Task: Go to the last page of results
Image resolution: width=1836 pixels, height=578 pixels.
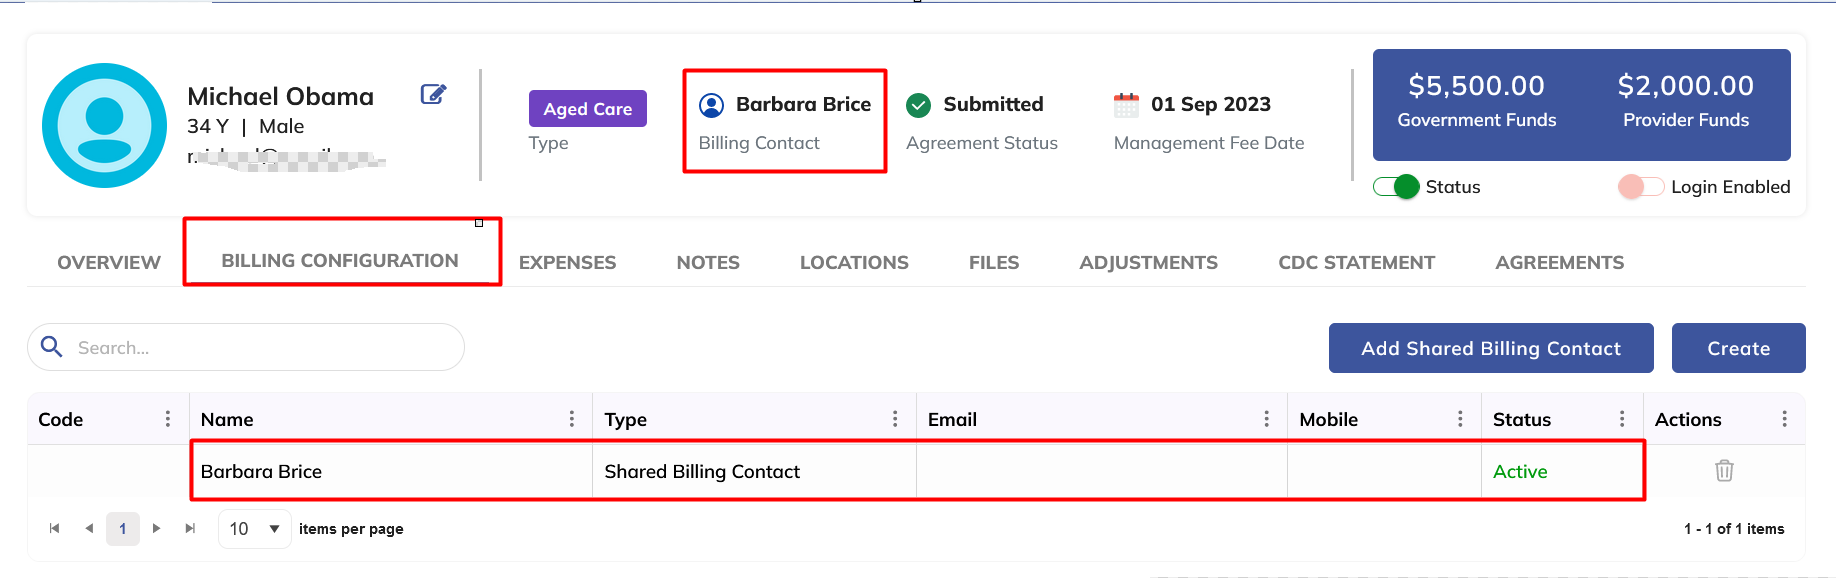Action: 190,528
